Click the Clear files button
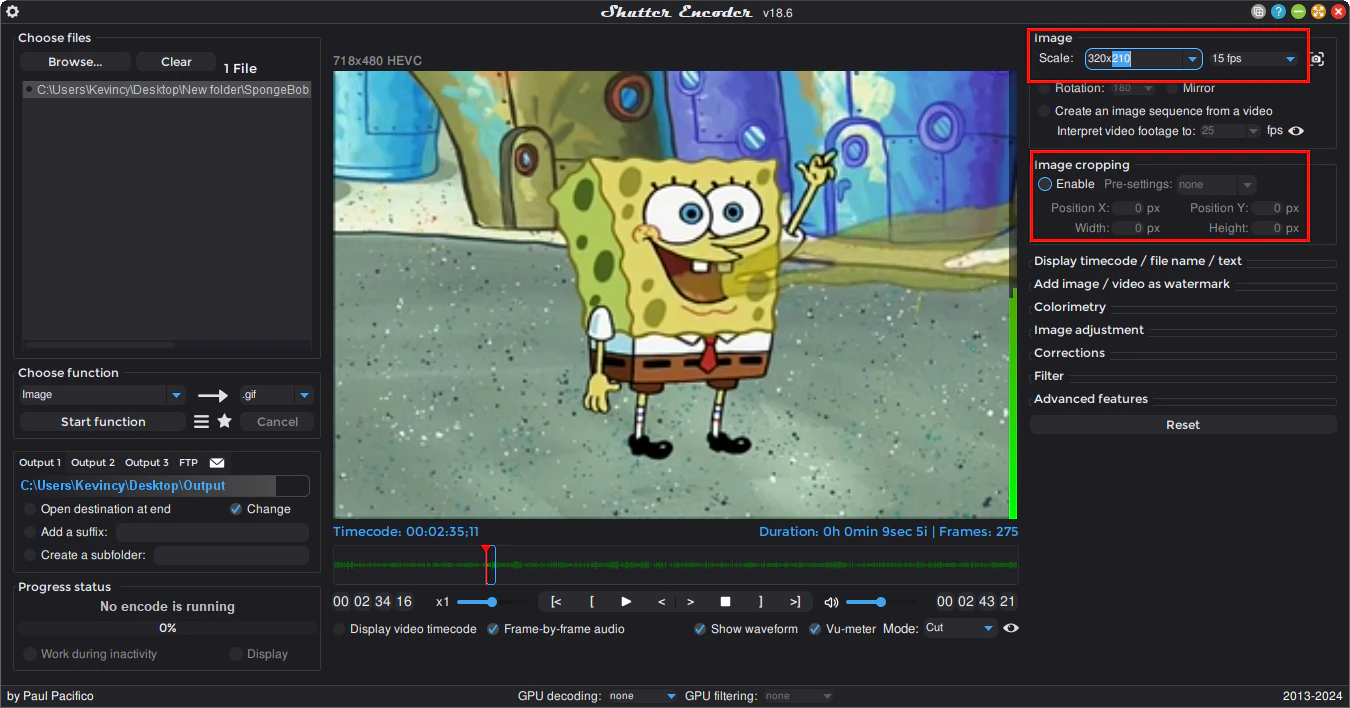 click(x=176, y=62)
